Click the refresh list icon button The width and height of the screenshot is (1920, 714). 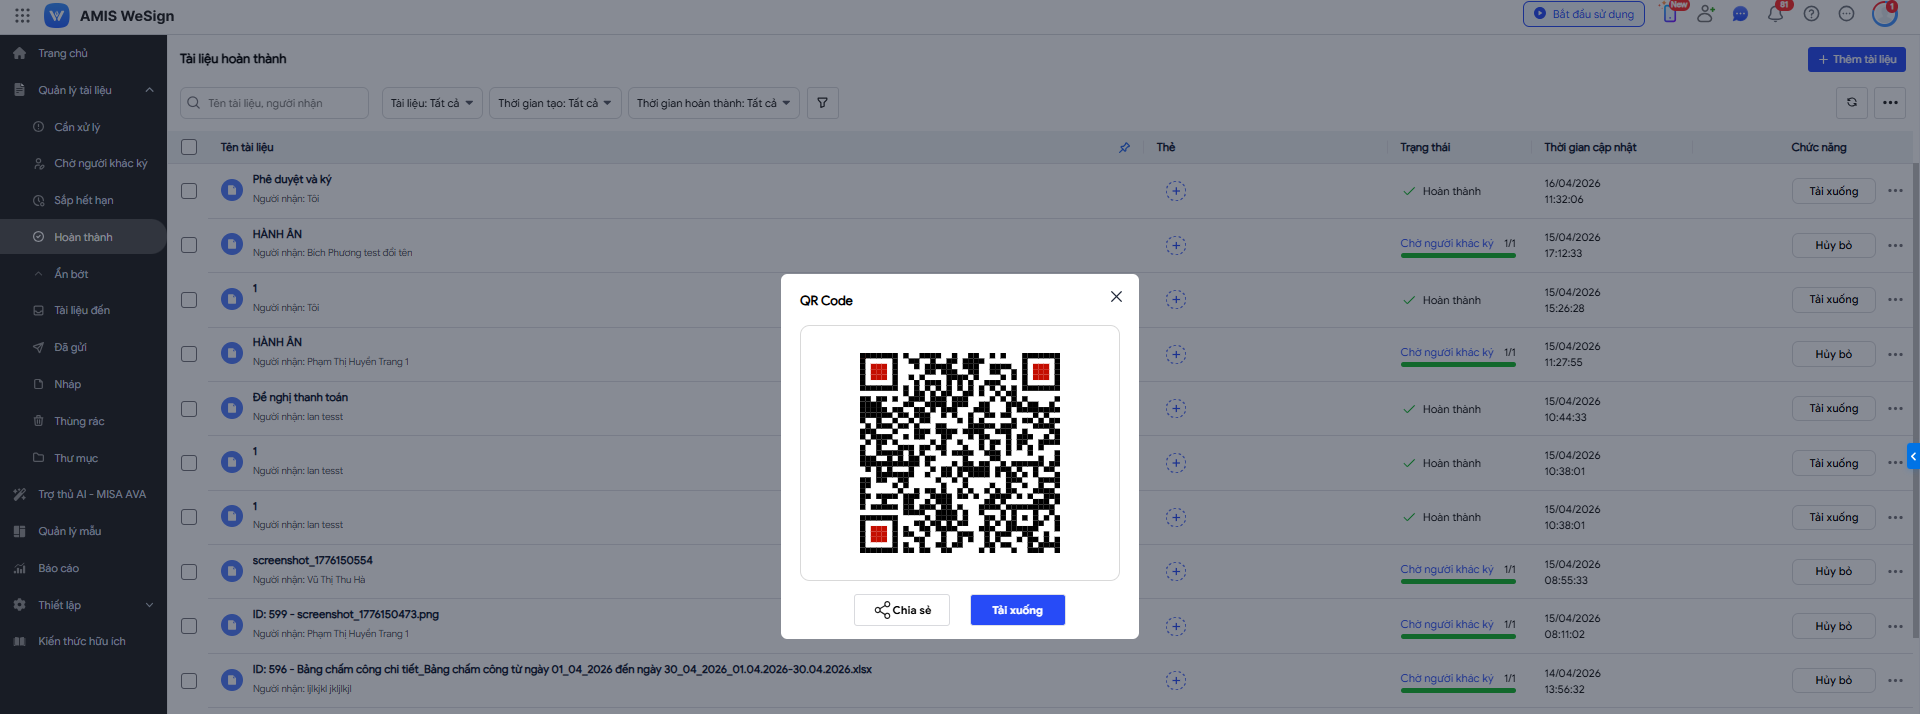1852,103
